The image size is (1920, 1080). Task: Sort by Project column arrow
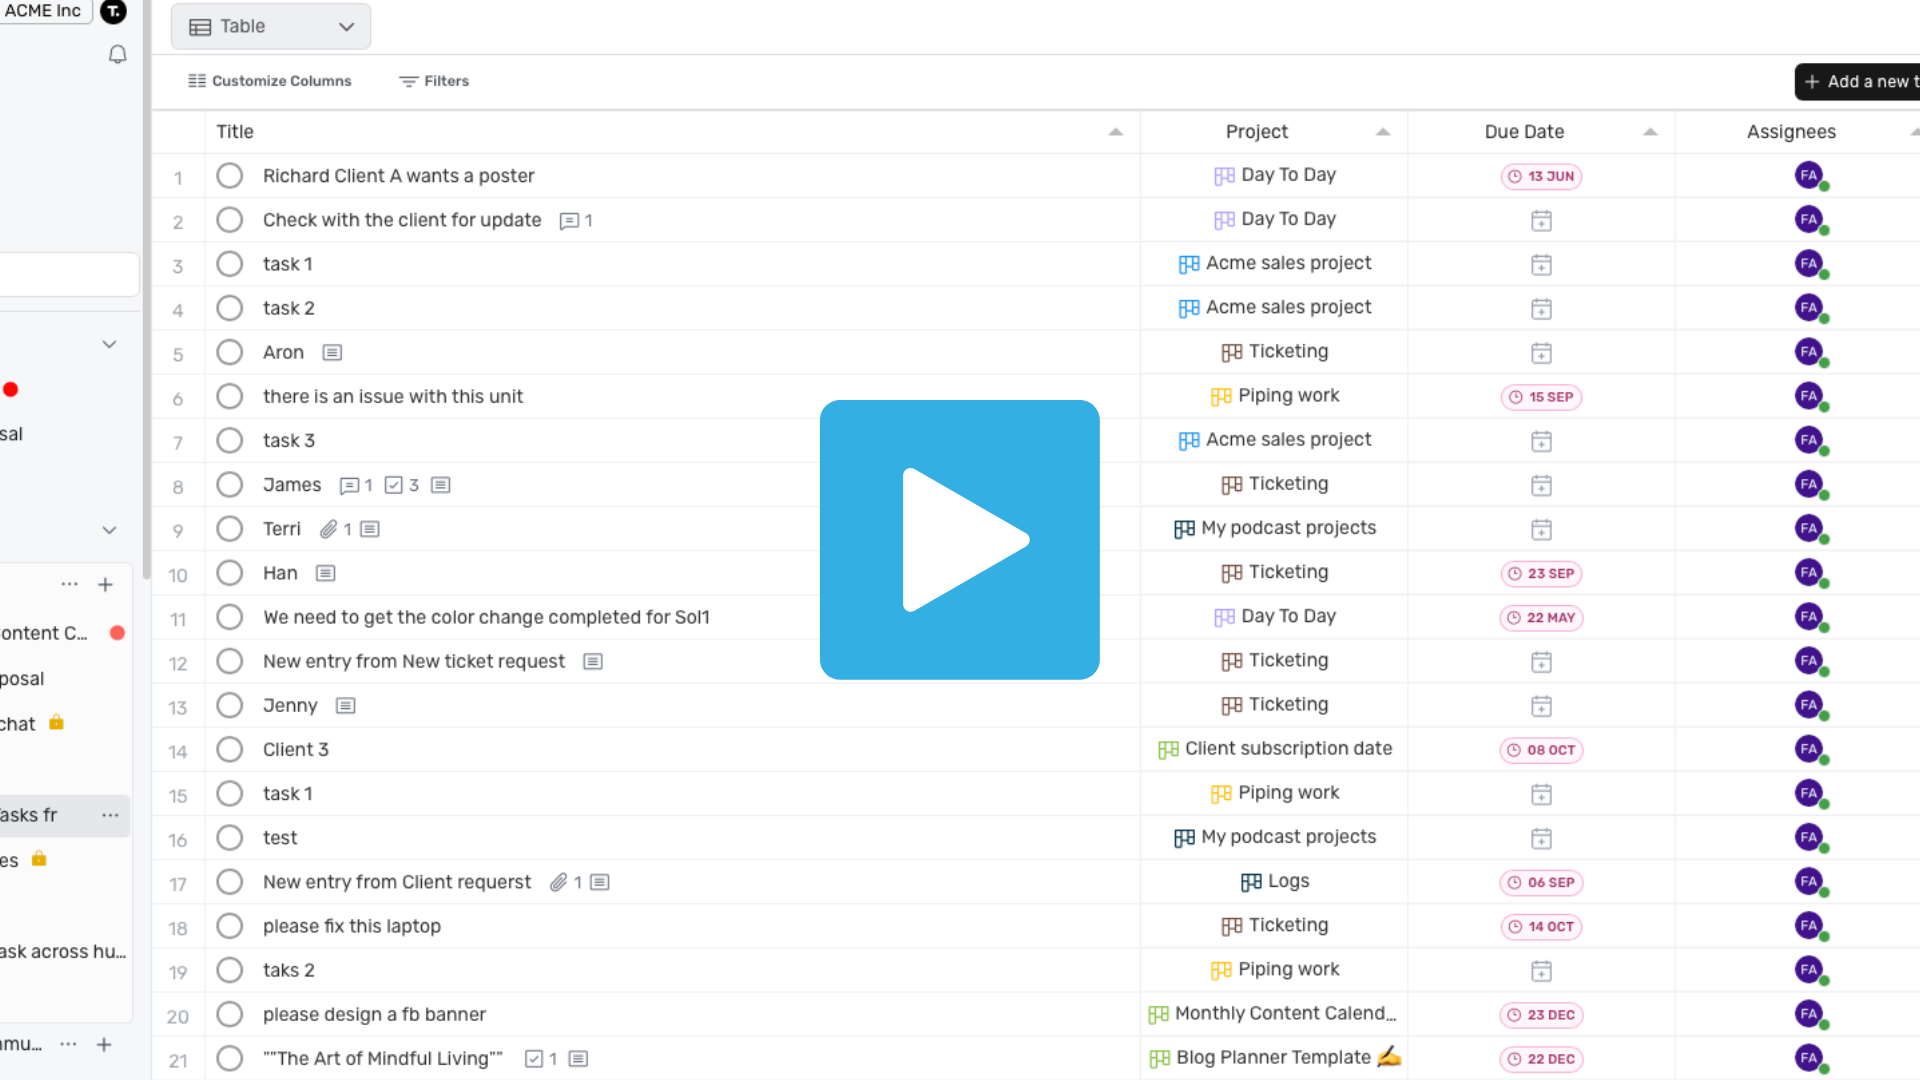(x=1383, y=132)
